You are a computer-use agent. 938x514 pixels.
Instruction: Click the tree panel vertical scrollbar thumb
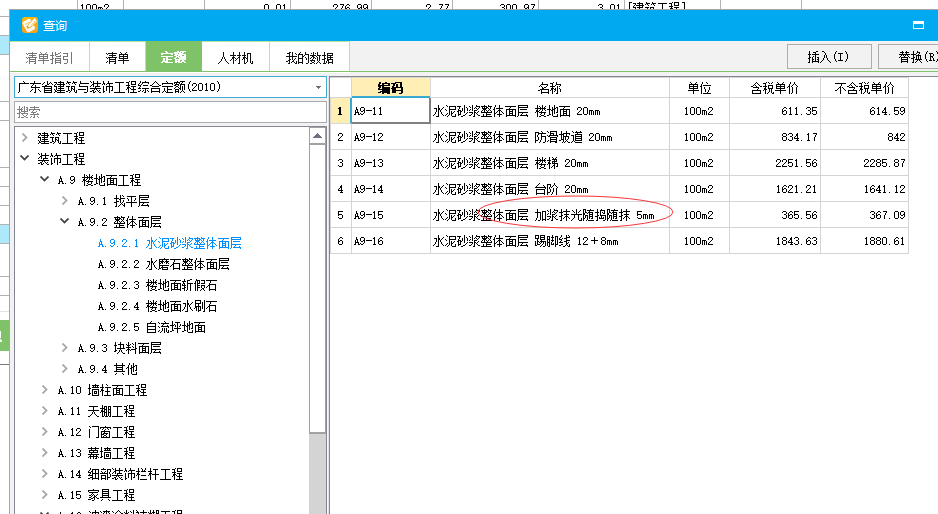pyautogui.click(x=318, y=288)
